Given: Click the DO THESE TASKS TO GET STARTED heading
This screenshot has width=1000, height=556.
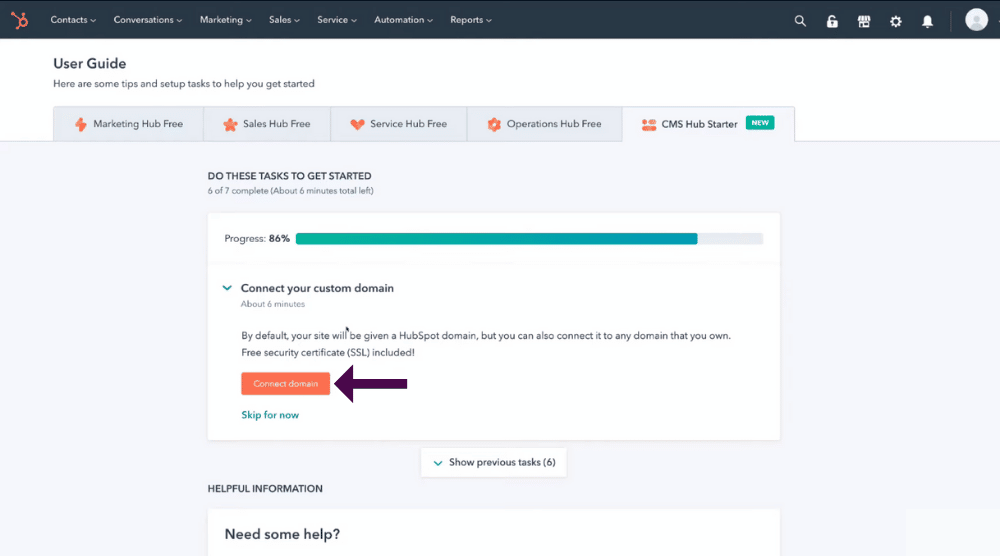Looking at the screenshot, I should coord(290,176).
